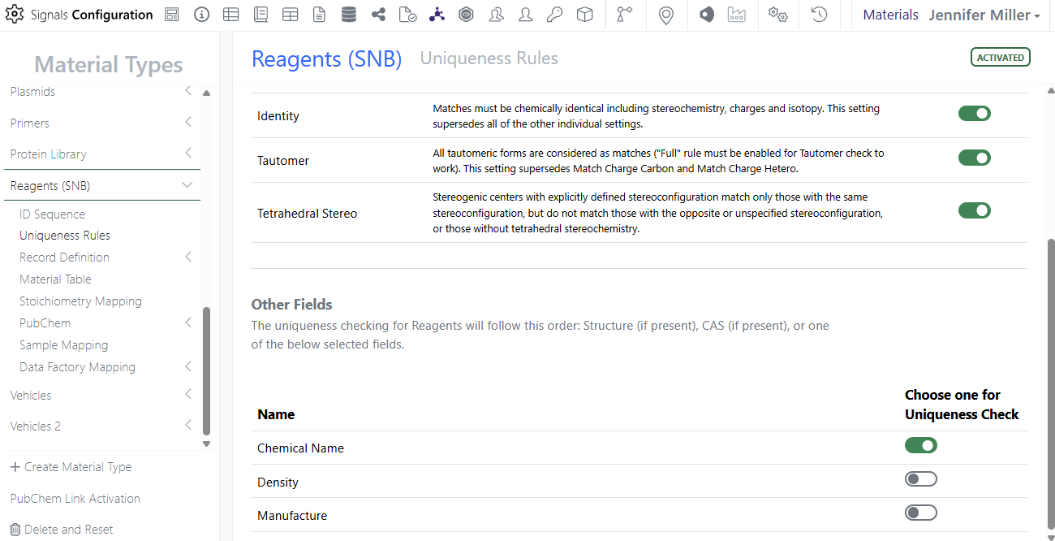This screenshot has width=1055, height=541.
Task: Click the info circle icon in toolbar
Action: (201, 15)
